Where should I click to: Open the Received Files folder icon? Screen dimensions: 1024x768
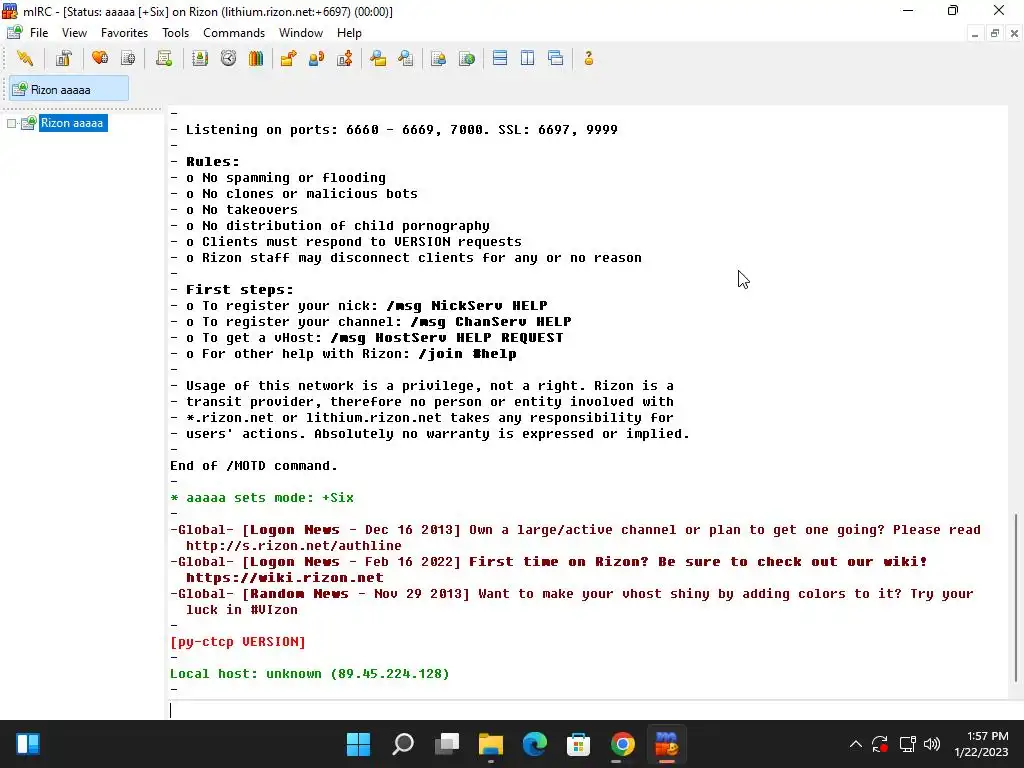click(x=377, y=59)
